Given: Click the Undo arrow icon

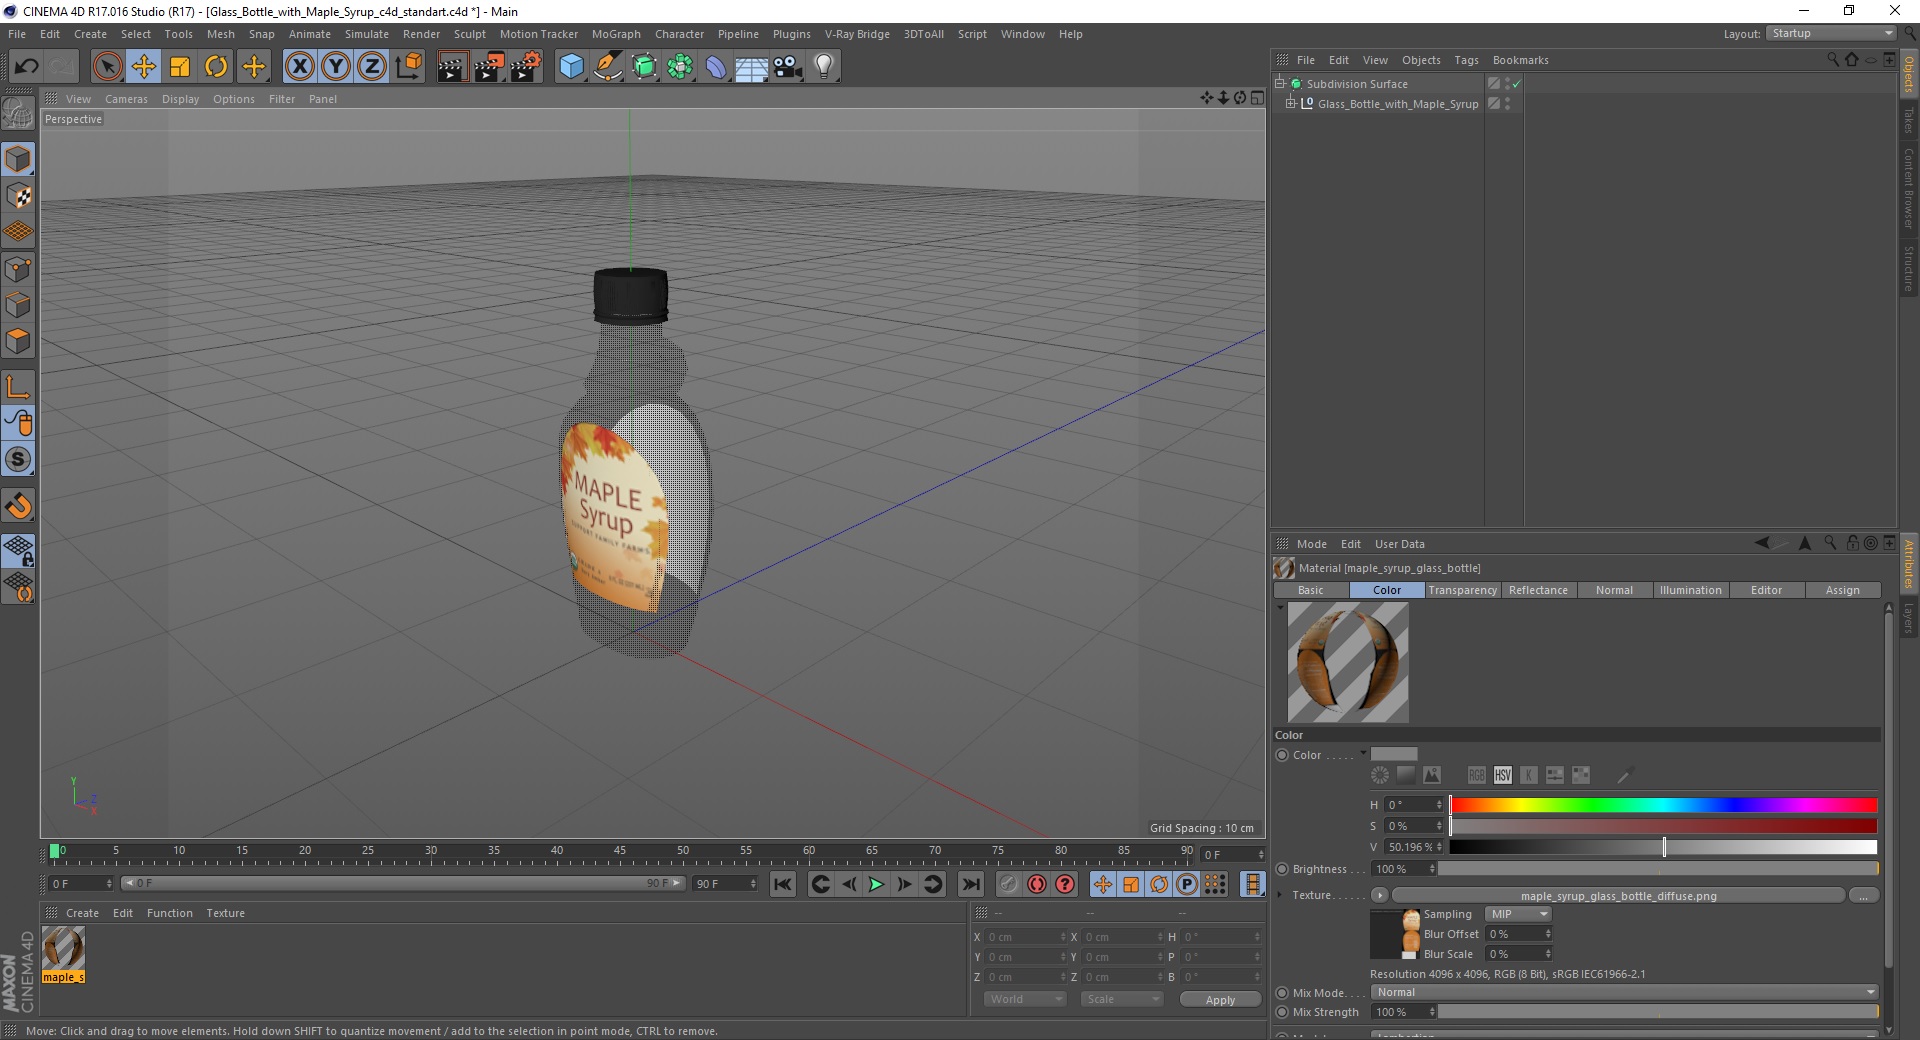Looking at the screenshot, I should pos(26,67).
